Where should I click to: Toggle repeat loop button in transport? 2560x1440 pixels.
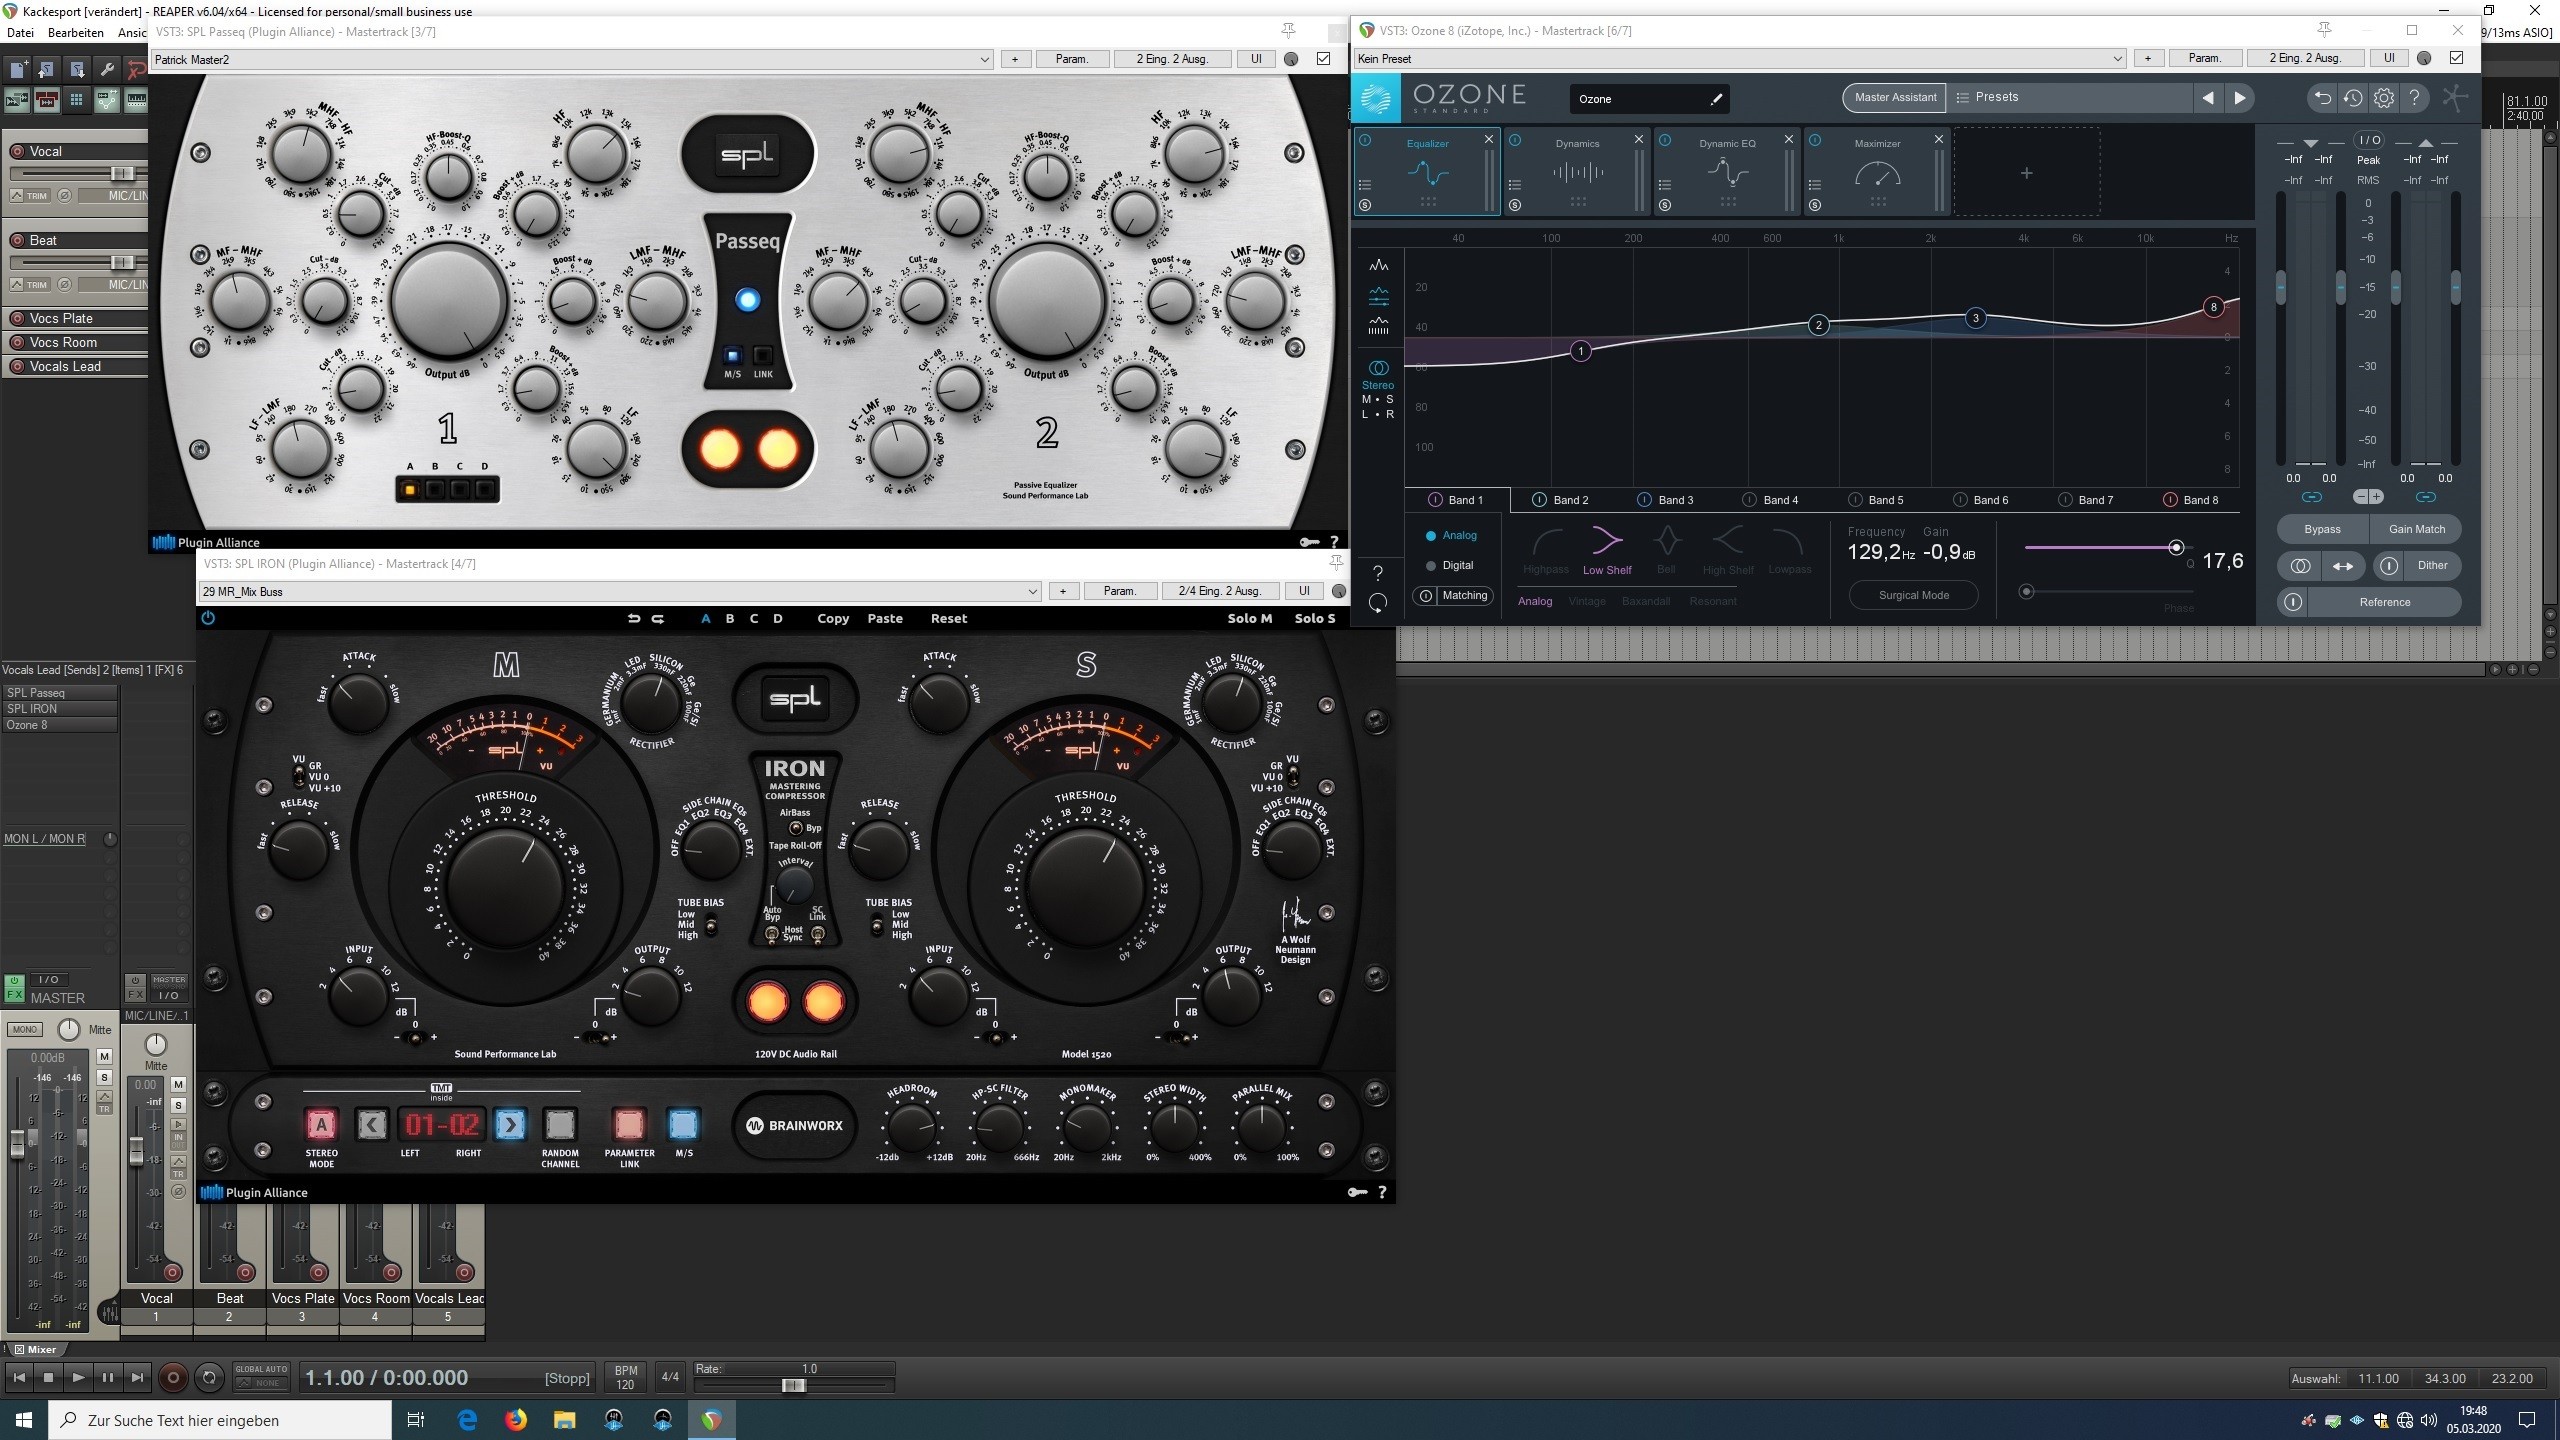(209, 1378)
